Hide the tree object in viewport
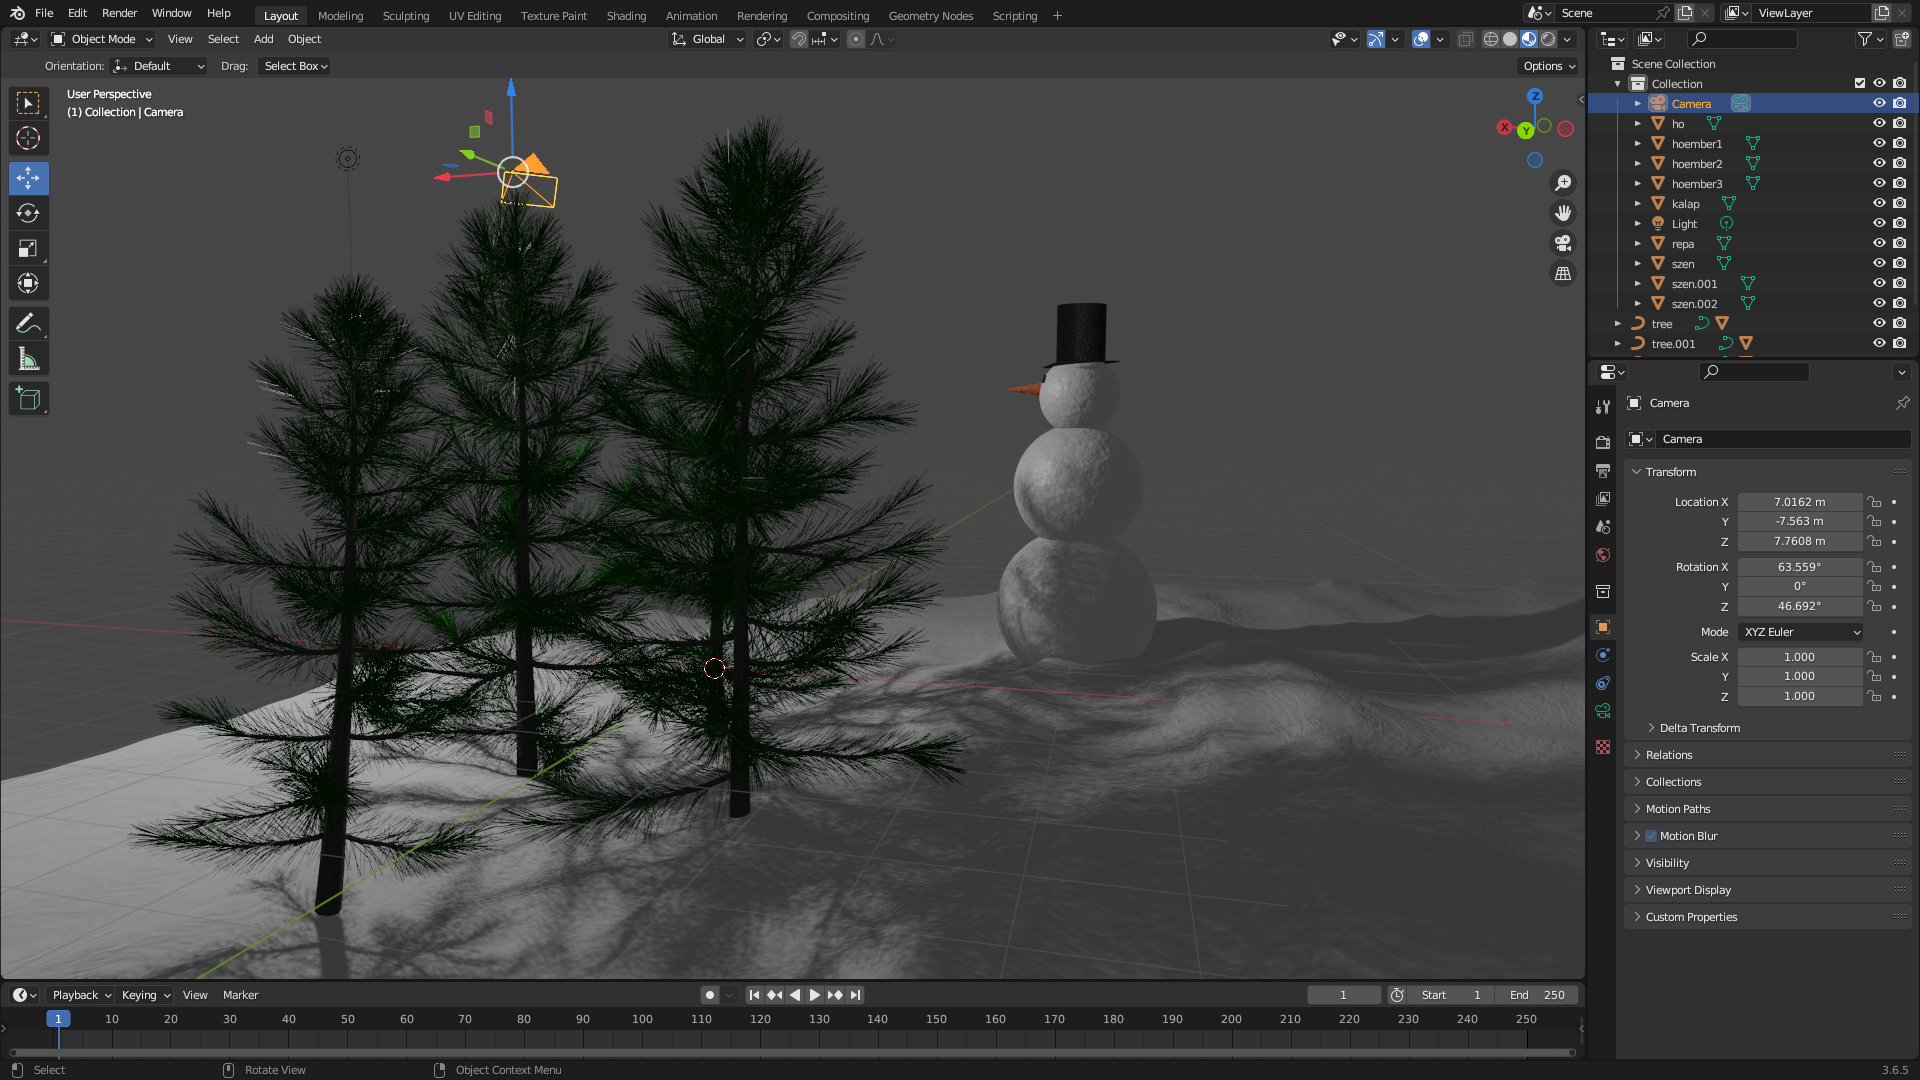The height and width of the screenshot is (1080, 1920). point(1879,323)
